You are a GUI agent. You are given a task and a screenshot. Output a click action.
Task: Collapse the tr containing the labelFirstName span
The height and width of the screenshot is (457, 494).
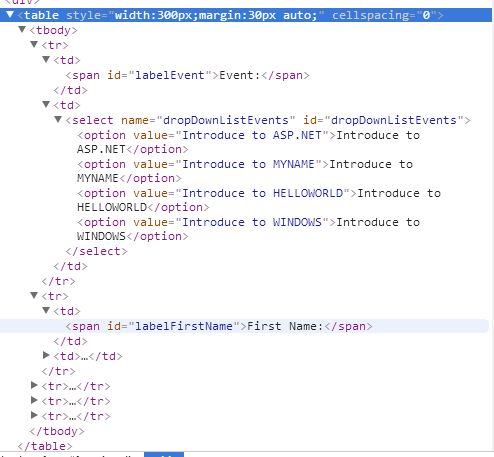coord(34,295)
